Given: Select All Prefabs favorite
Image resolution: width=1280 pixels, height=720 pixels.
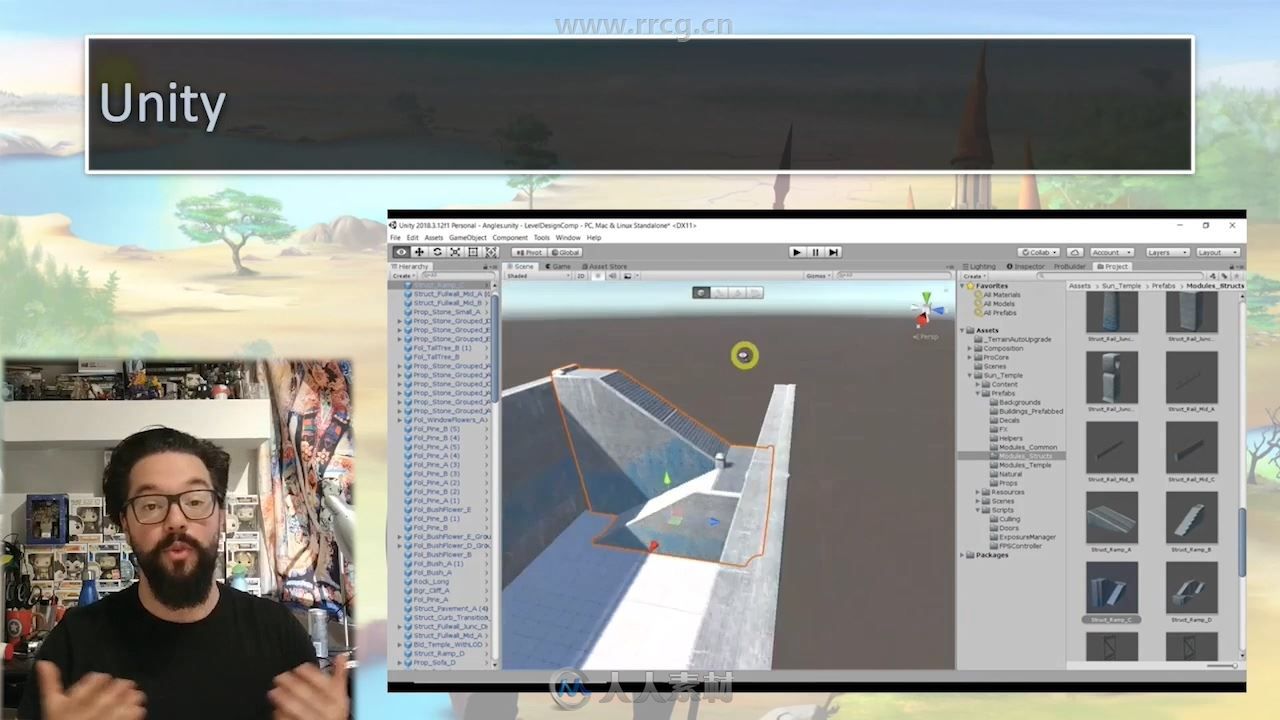Looking at the screenshot, I should [x=999, y=313].
